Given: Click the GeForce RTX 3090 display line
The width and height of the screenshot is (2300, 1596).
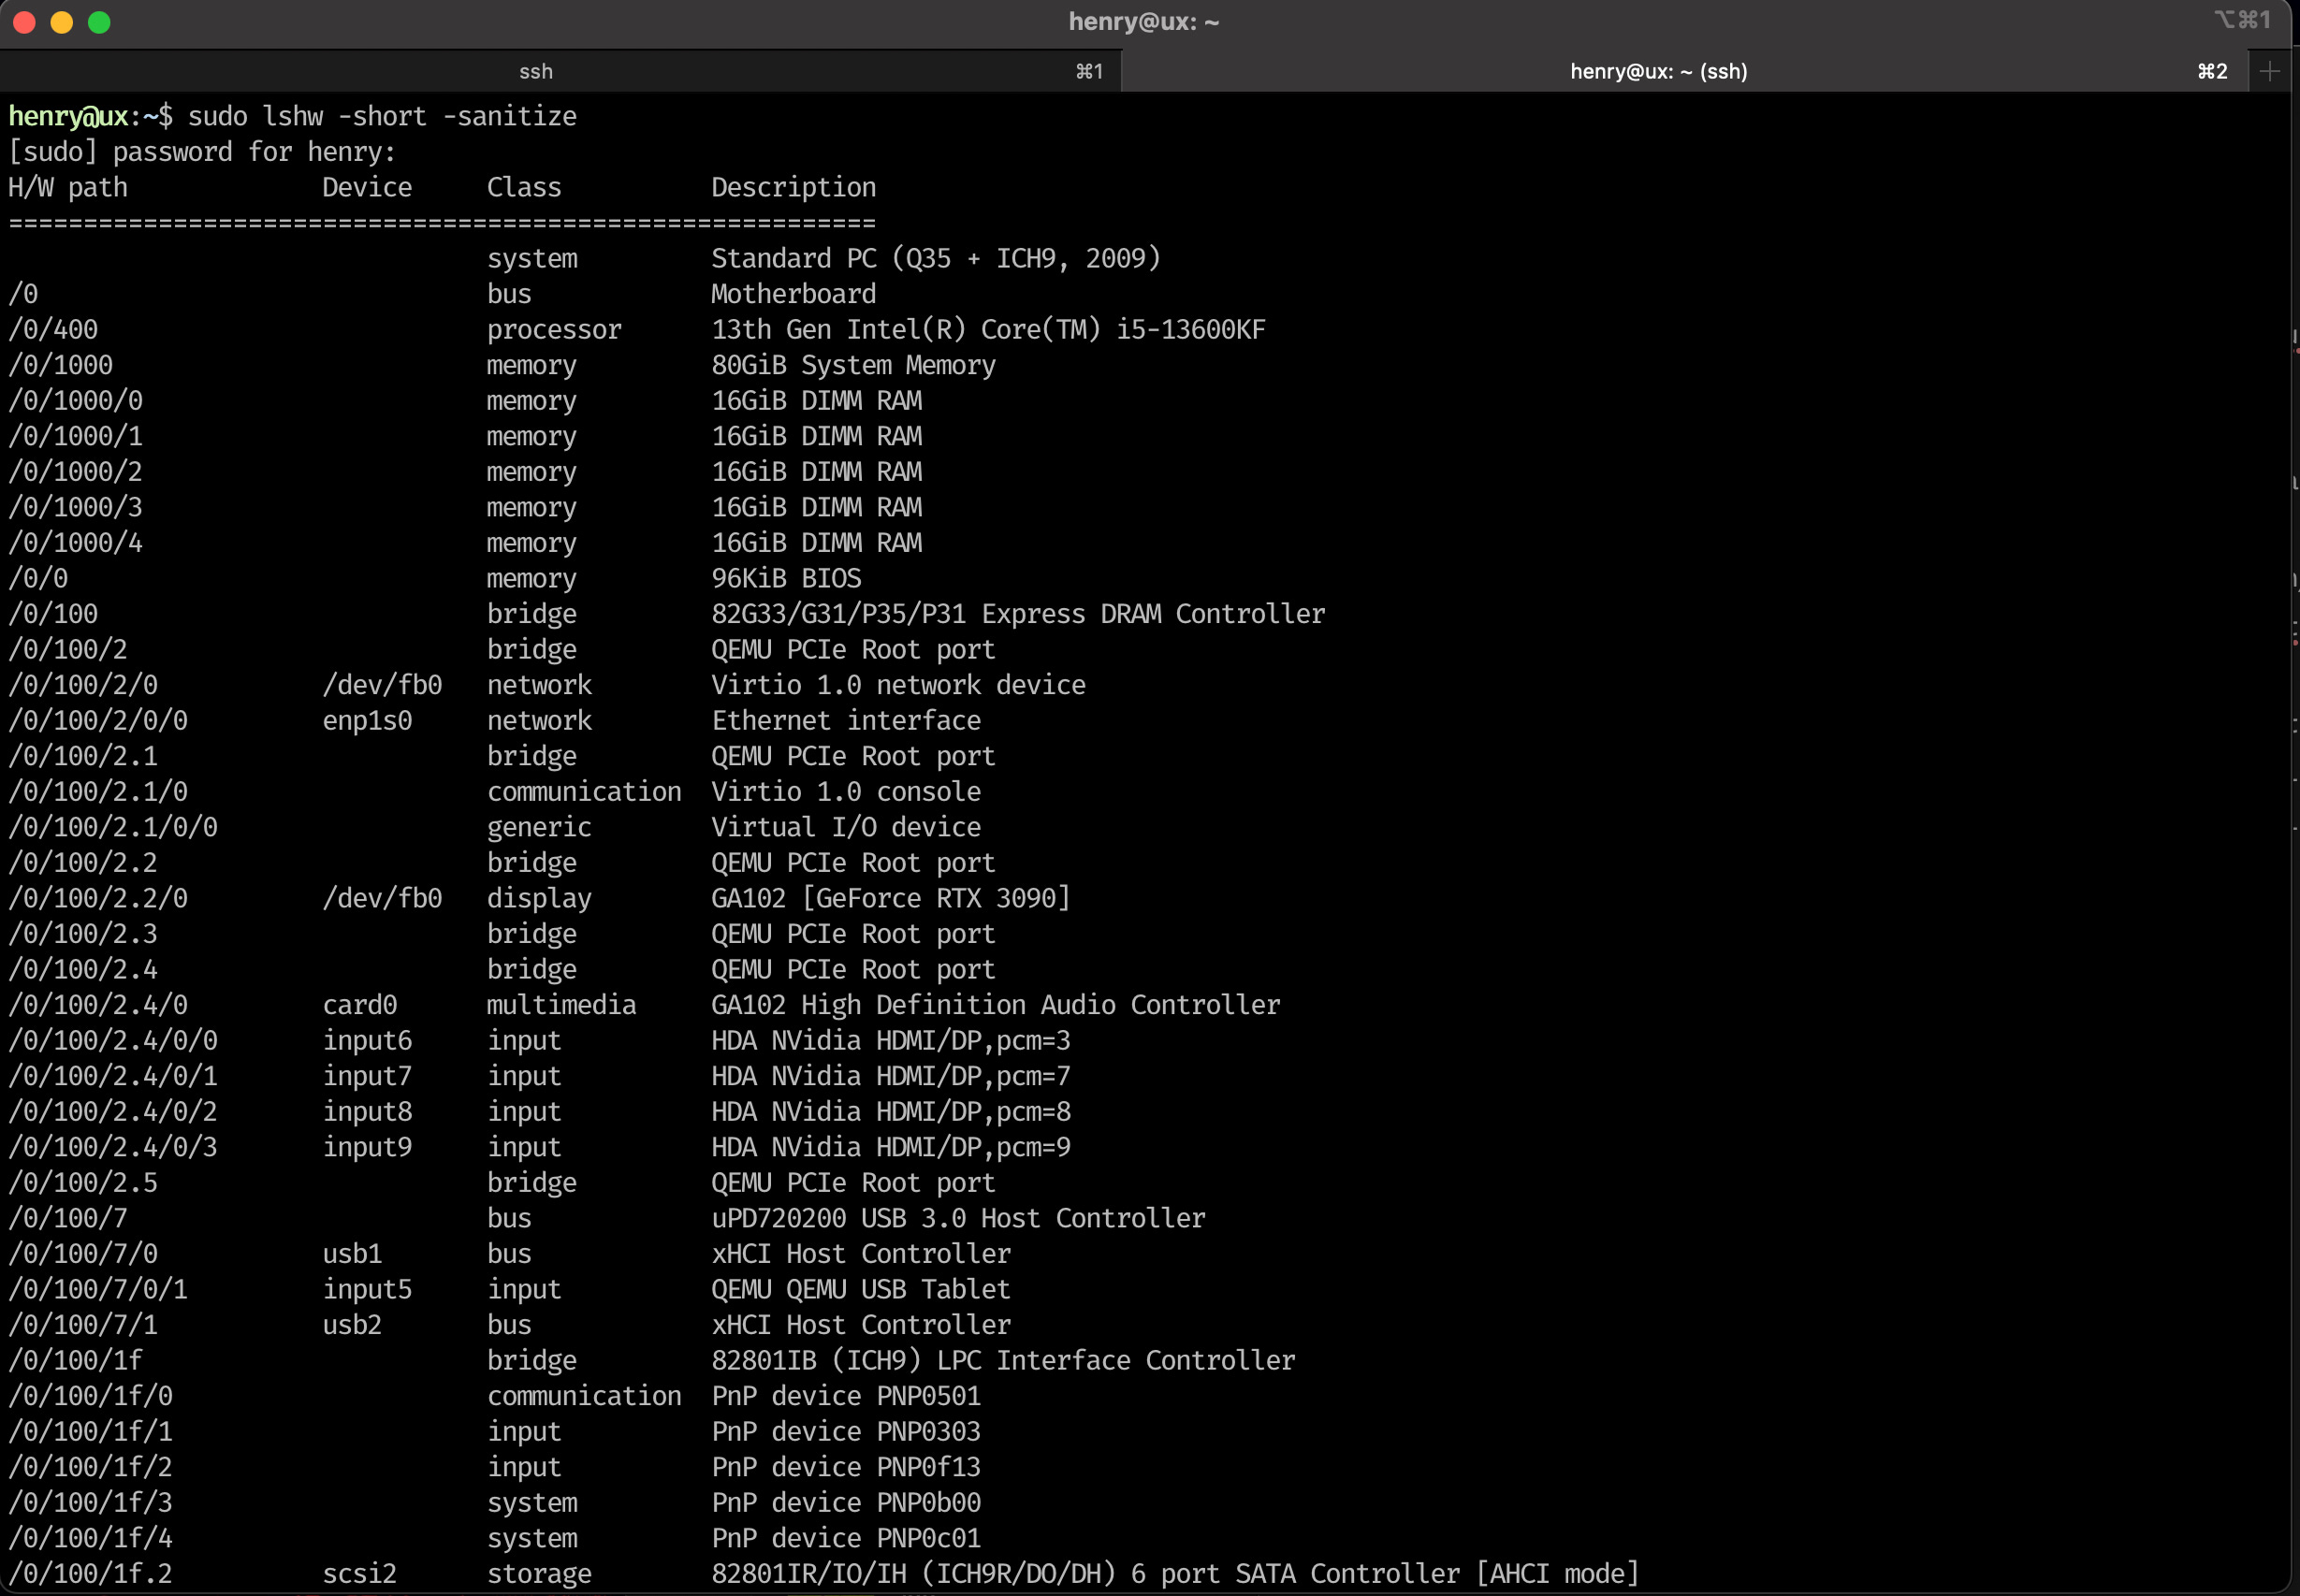Looking at the screenshot, I should pos(890,898).
